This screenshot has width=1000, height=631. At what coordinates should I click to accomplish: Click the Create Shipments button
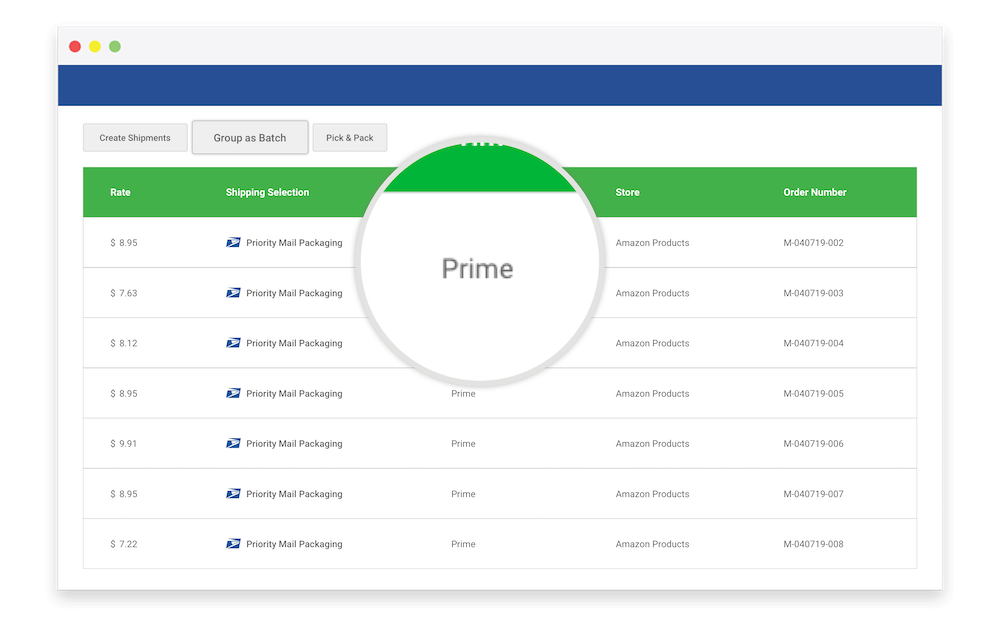click(135, 138)
